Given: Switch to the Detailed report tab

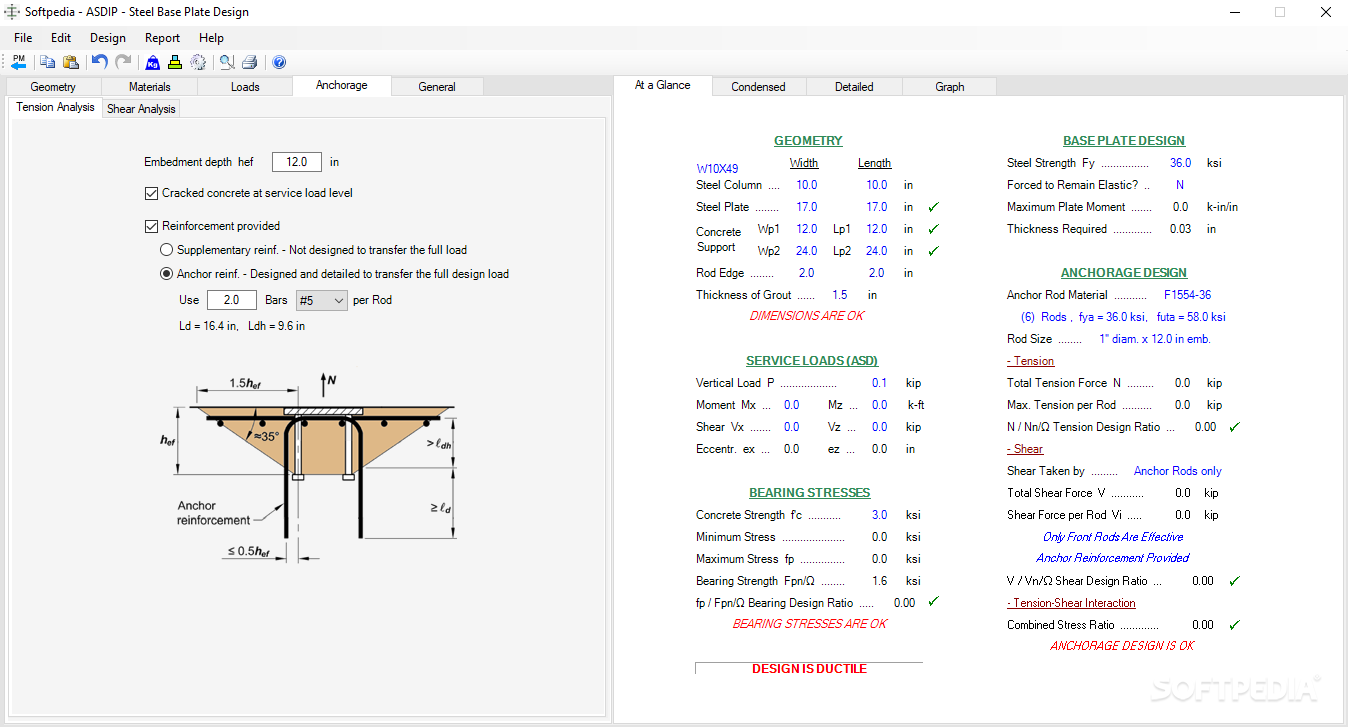Looking at the screenshot, I should [854, 87].
